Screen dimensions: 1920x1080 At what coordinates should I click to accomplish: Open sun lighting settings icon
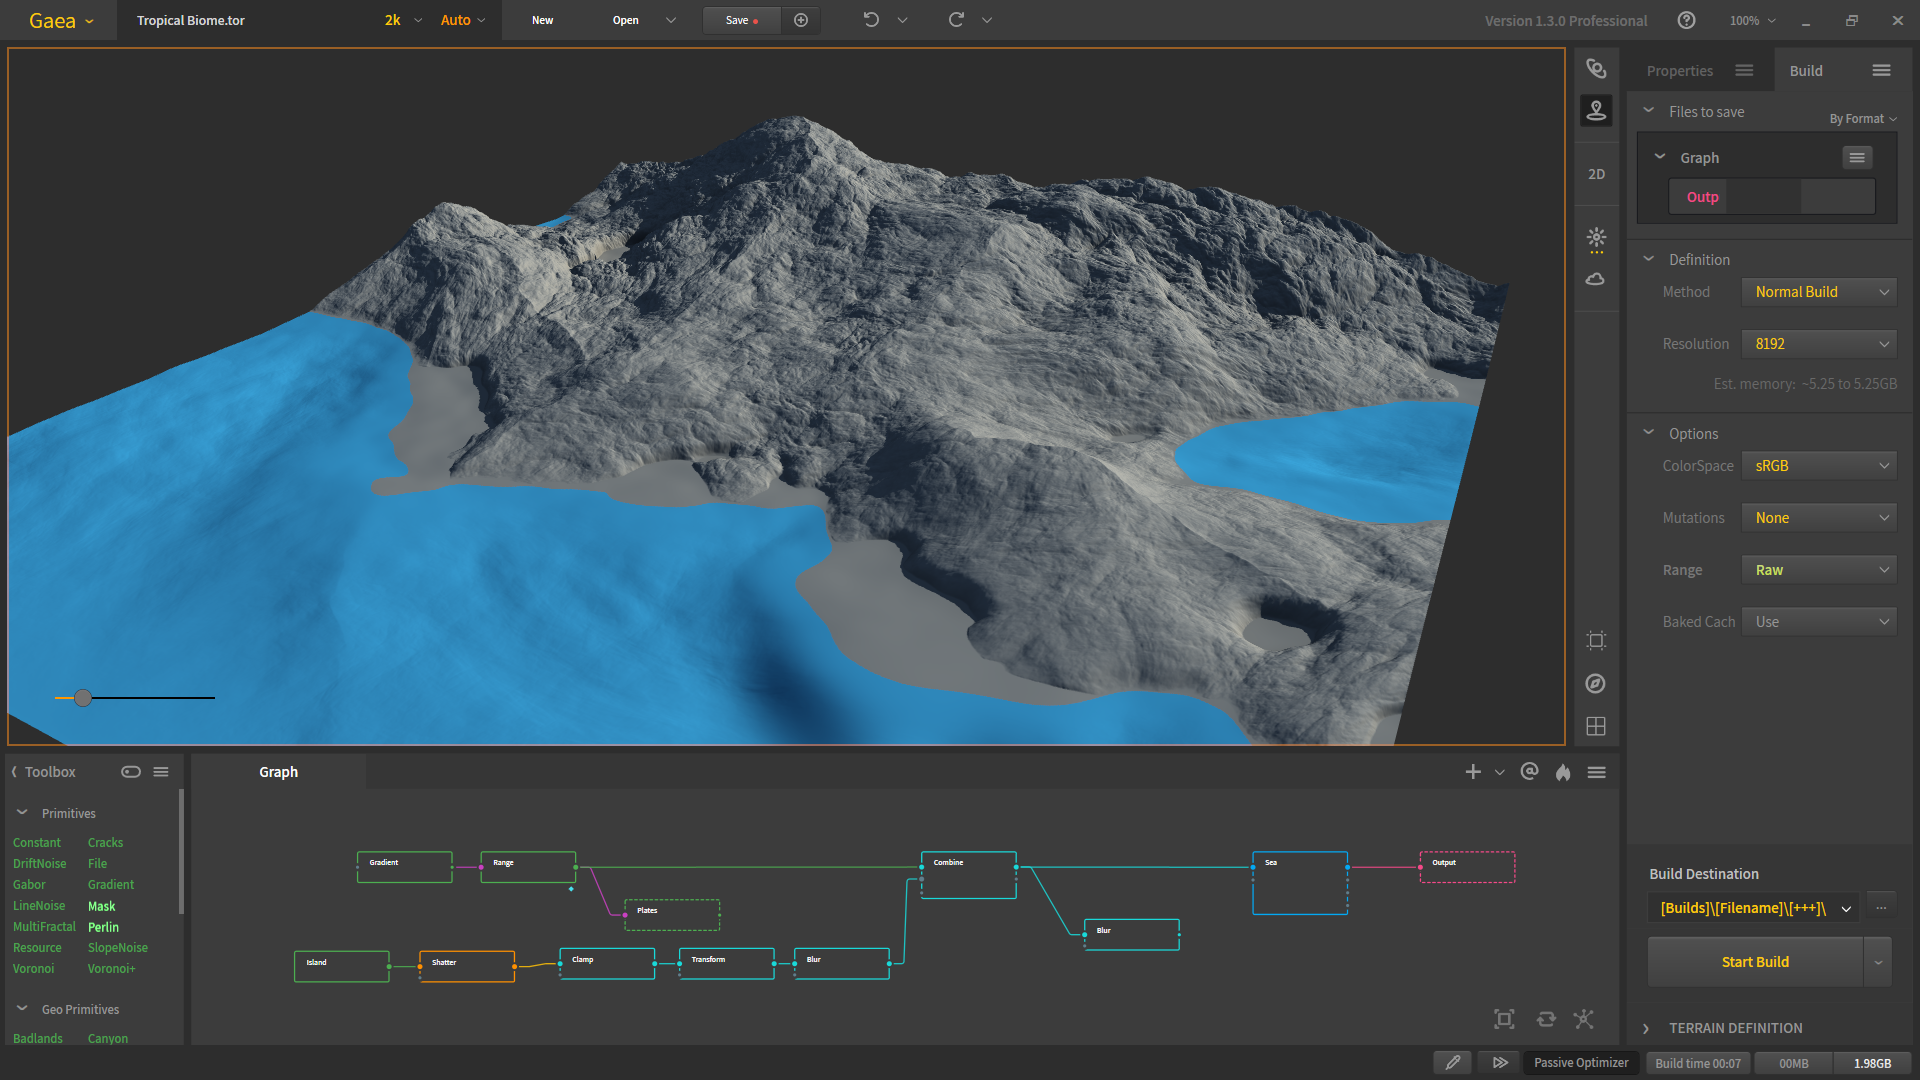(1596, 238)
